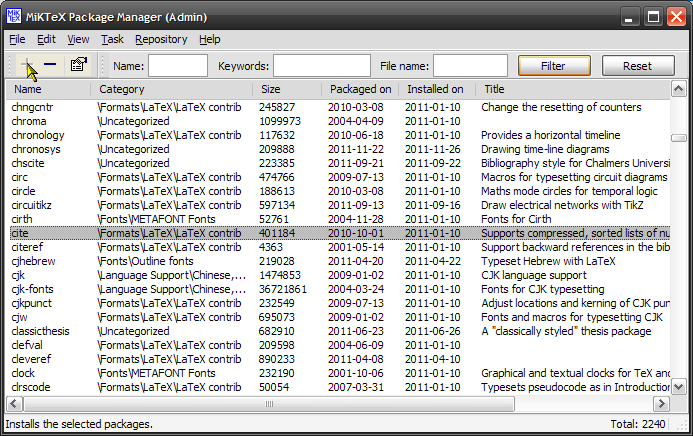This screenshot has width=693, height=436.
Task: Click the horizontal scrollbar left arrow
Action: tap(14, 404)
